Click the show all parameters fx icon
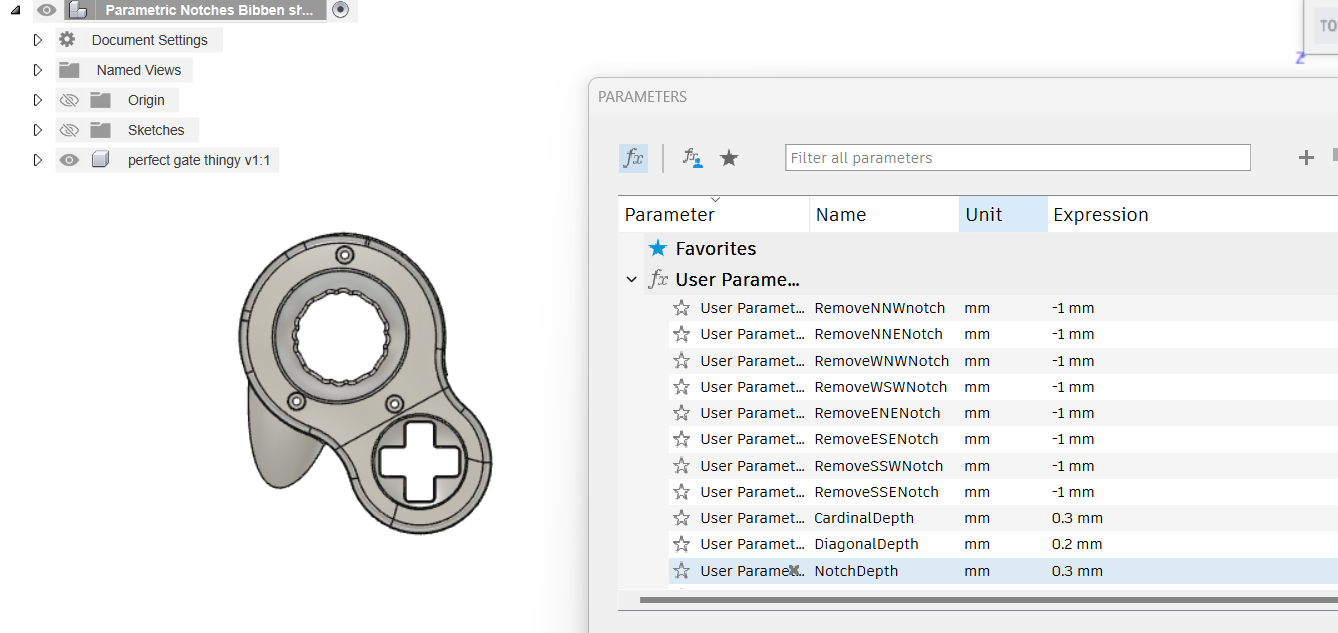This screenshot has width=1338, height=633. click(633, 157)
